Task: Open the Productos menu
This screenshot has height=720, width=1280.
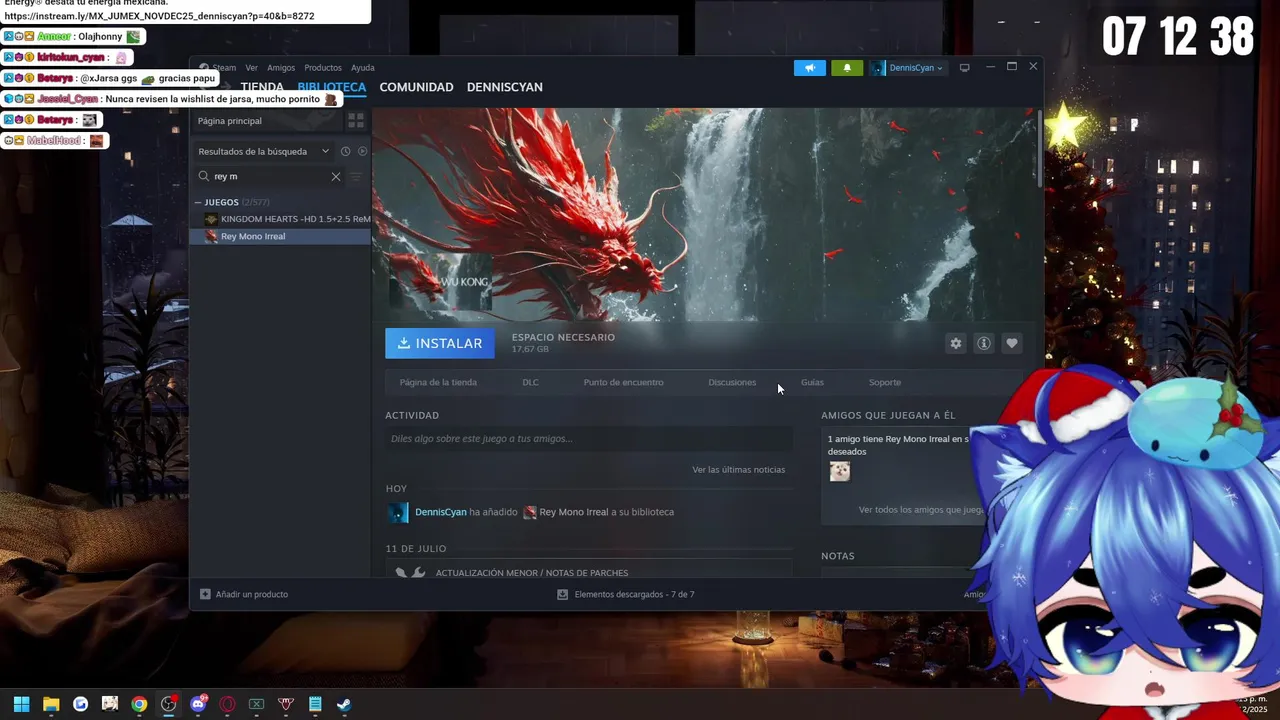Action: [323, 68]
